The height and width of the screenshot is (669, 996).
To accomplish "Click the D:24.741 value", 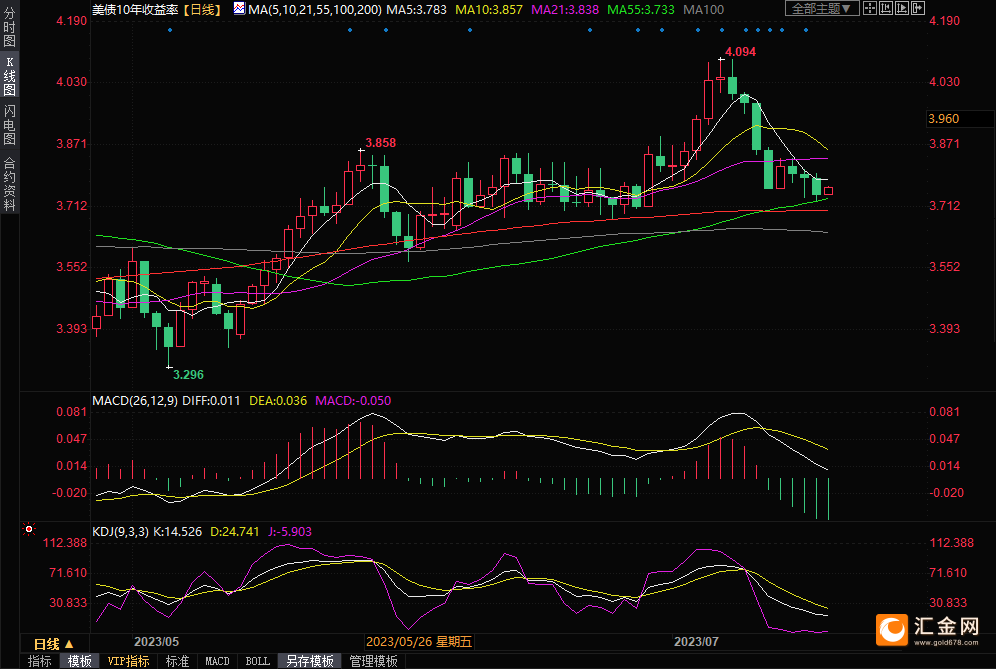I will pos(235,532).
